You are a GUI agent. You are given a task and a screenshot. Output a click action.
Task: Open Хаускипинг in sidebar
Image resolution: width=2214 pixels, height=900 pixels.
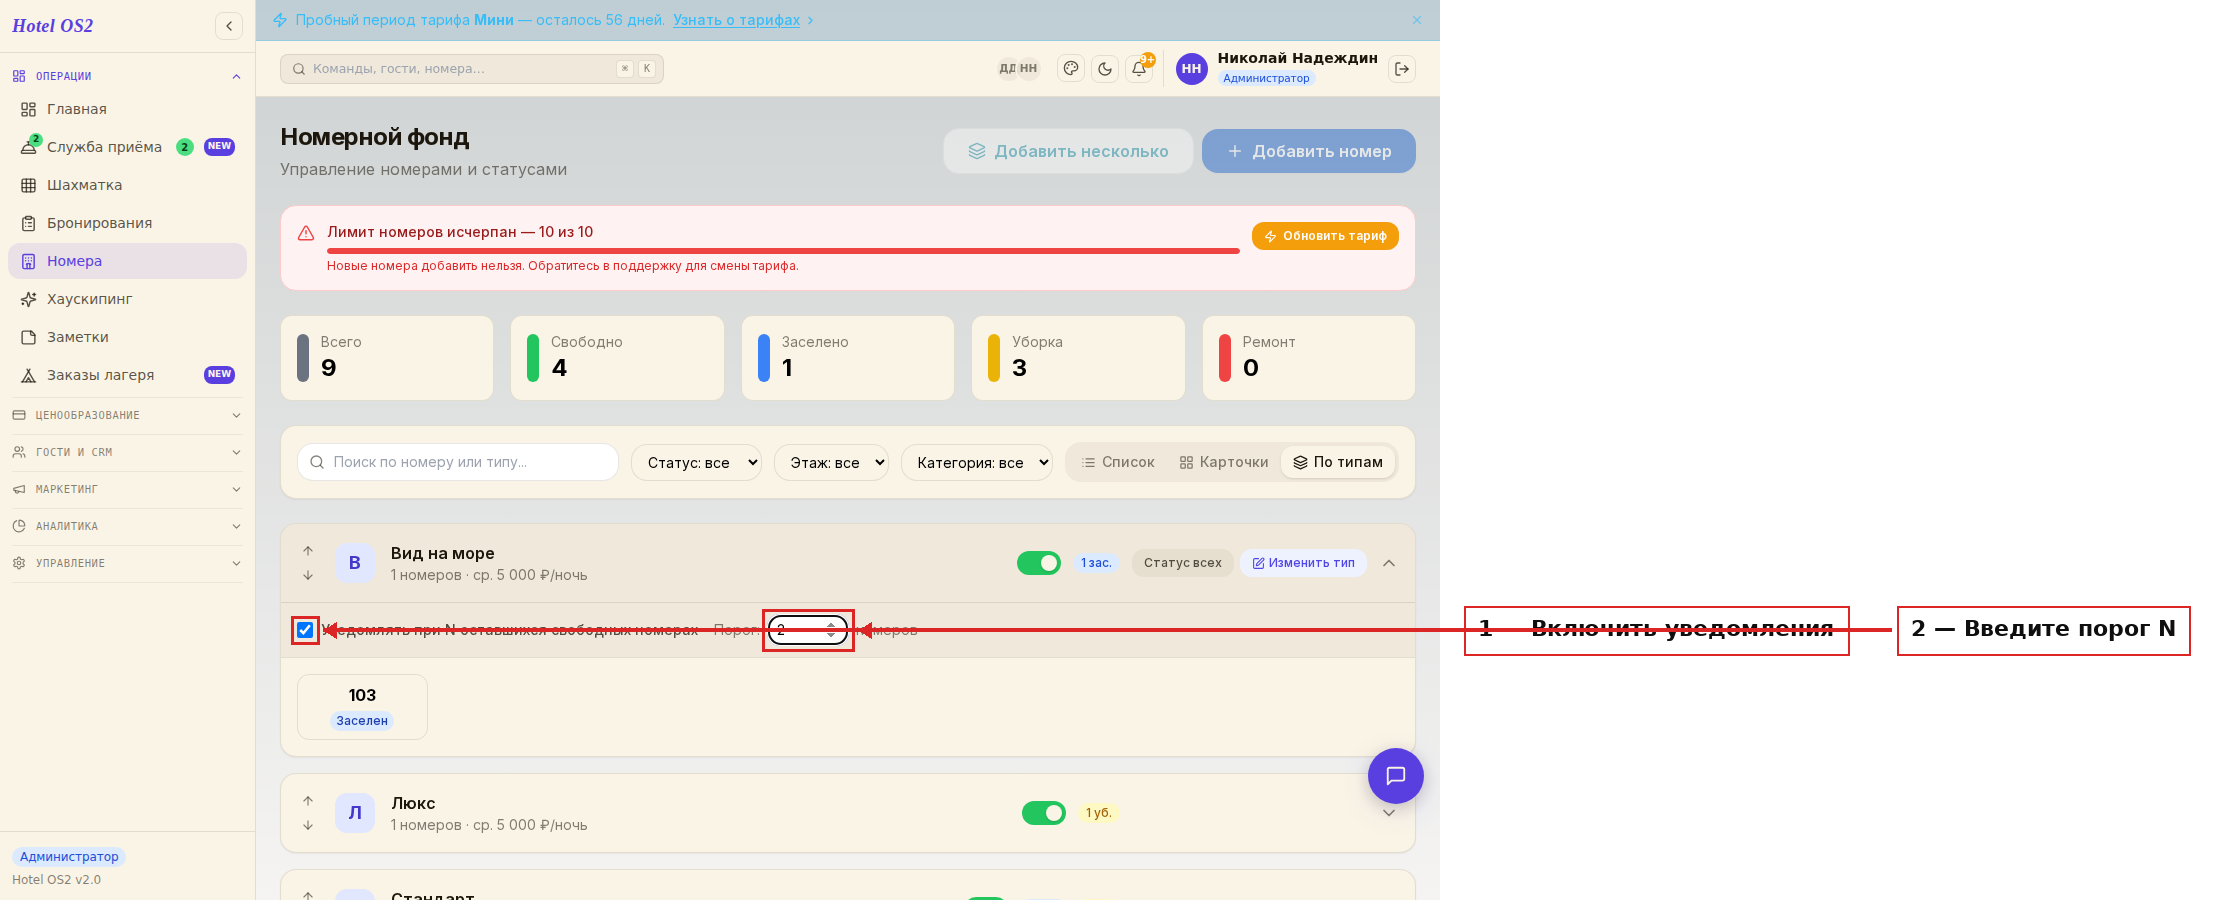[127, 299]
